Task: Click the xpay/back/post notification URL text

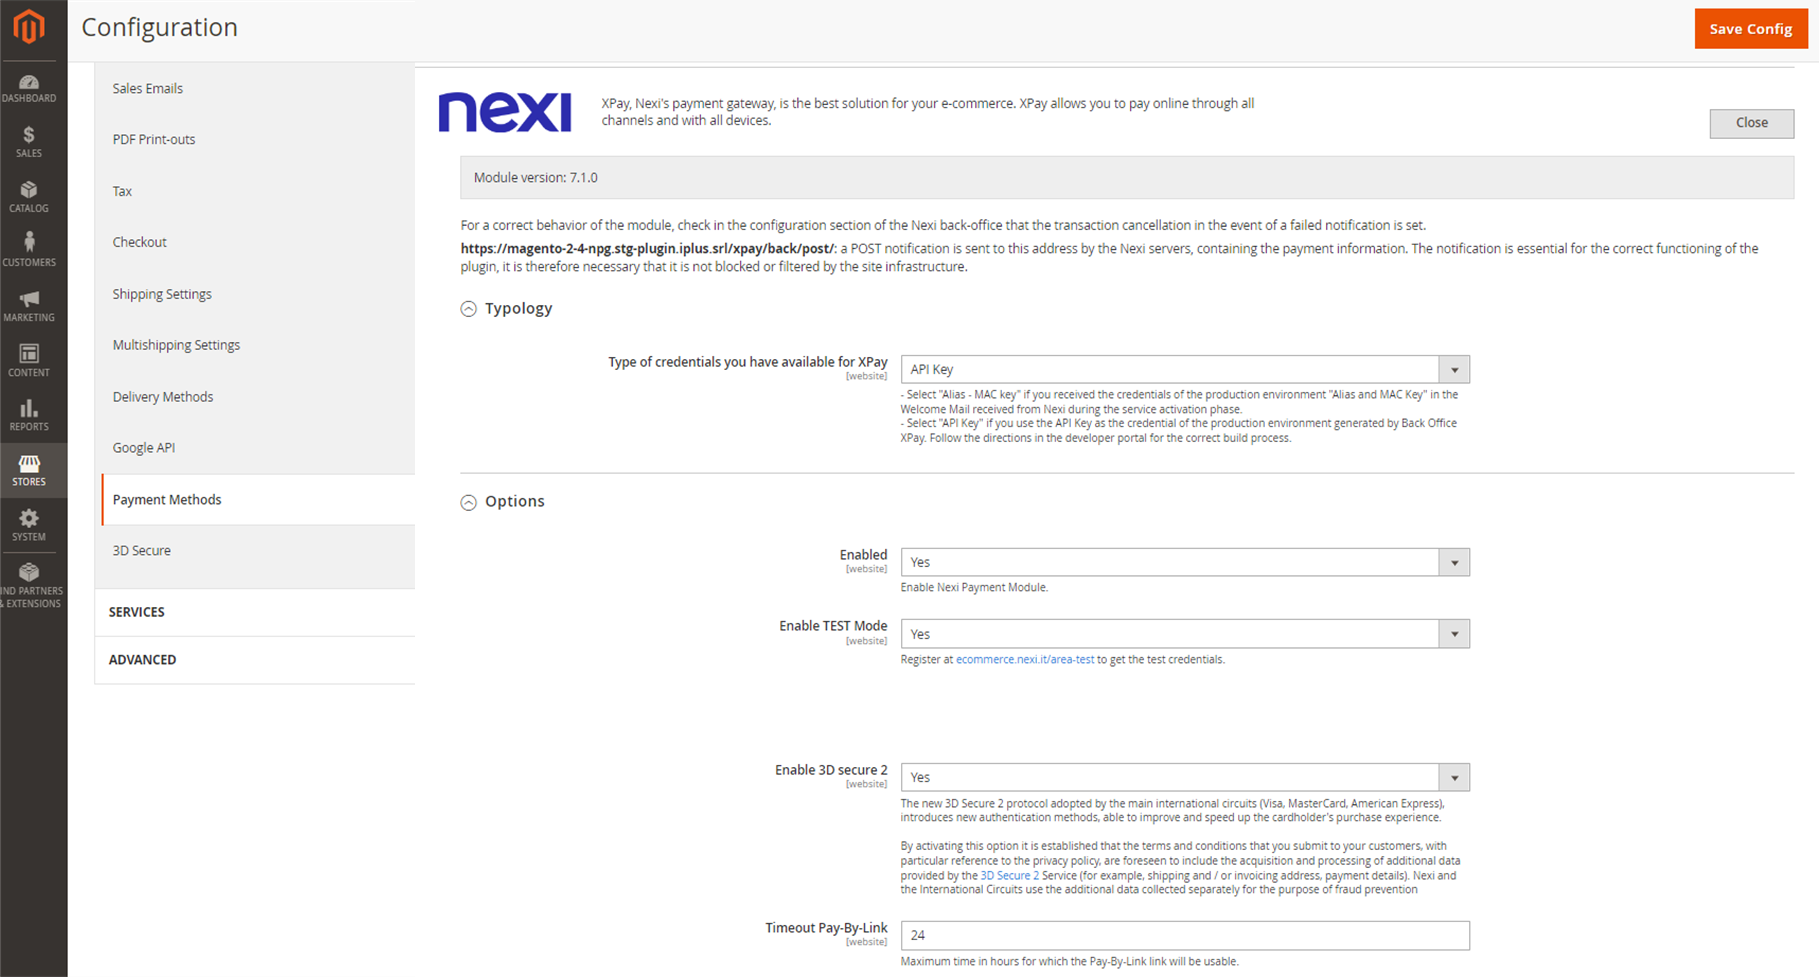Action: (x=647, y=249)
